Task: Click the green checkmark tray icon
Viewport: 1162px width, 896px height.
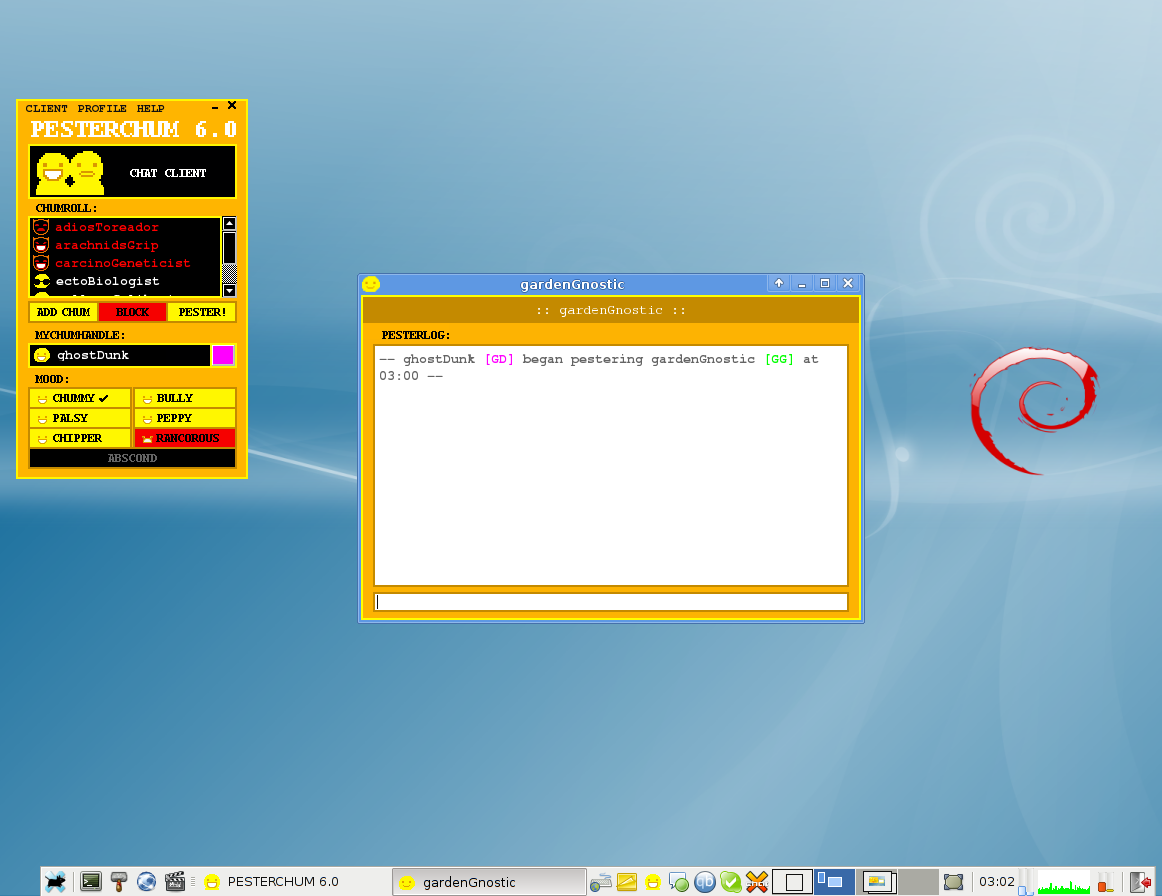Action: [x=731, y=881]
